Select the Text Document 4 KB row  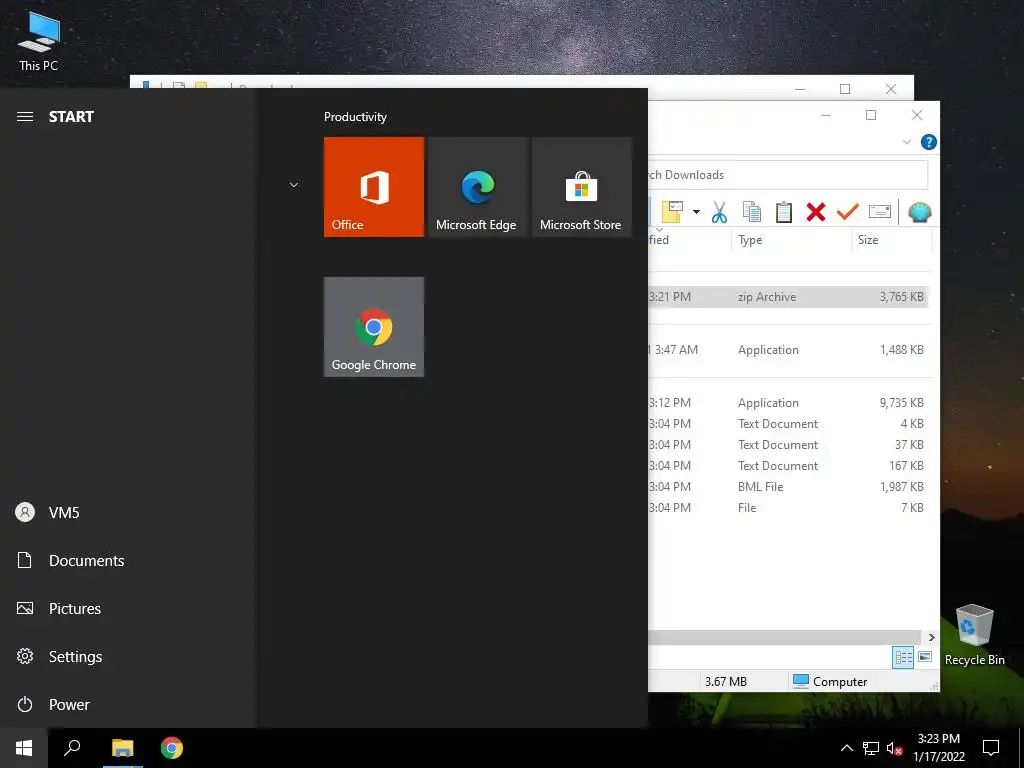coord(788,424)
